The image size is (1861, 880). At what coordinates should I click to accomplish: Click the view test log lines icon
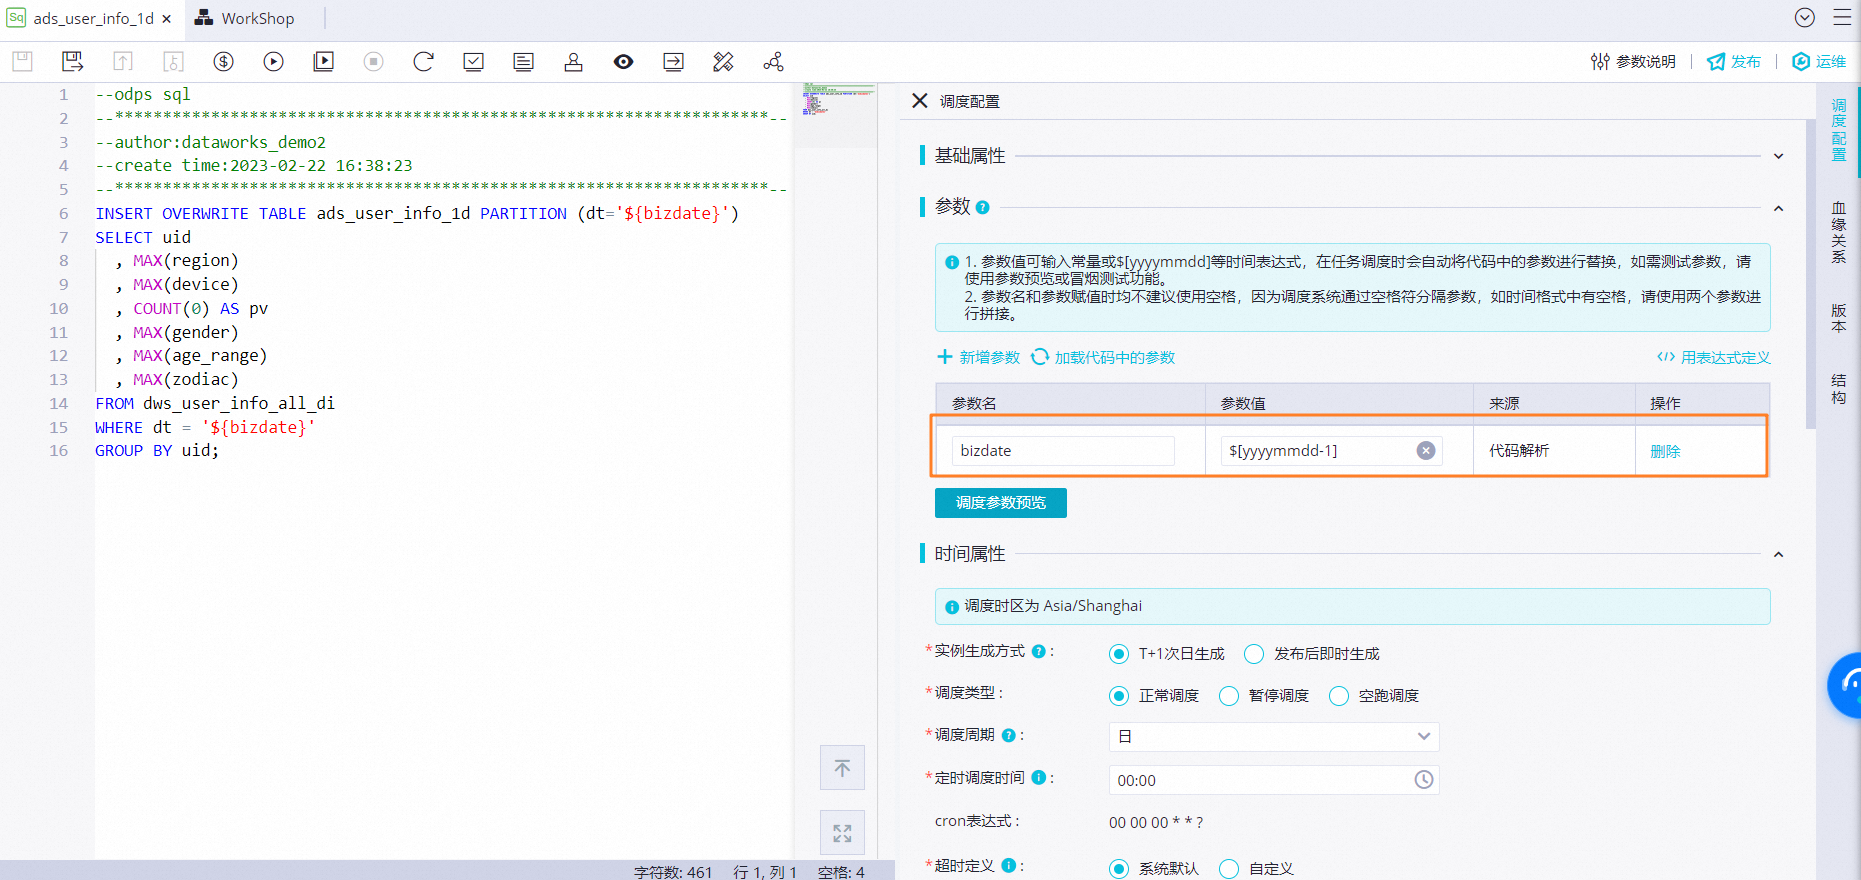[523, 62]
